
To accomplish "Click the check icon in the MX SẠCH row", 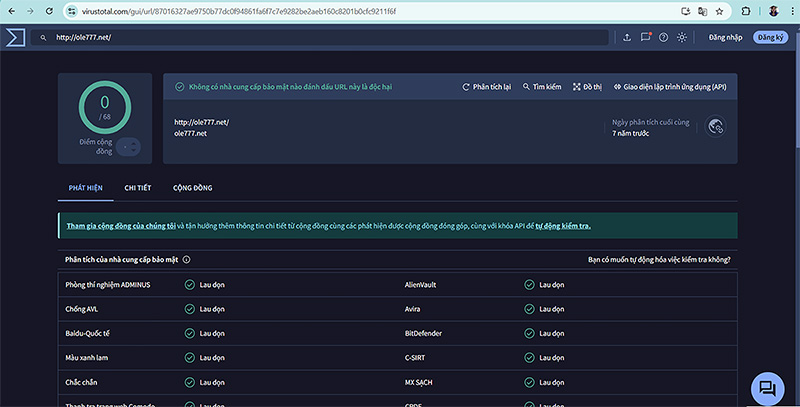I will 529,383.
